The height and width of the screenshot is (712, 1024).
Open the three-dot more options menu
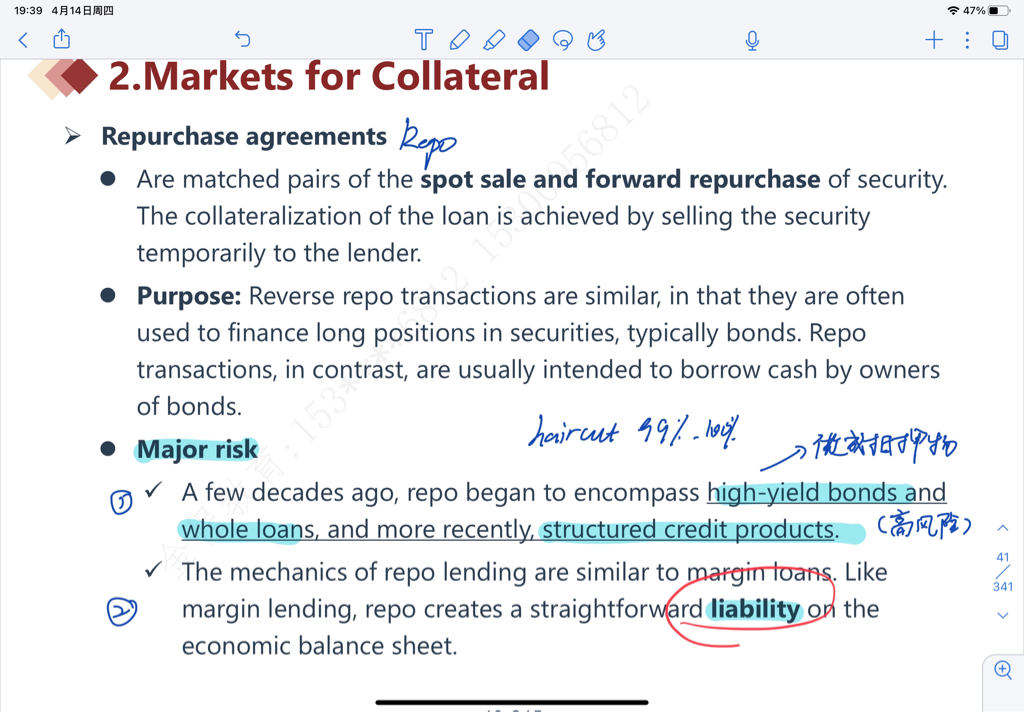[967, 40]
